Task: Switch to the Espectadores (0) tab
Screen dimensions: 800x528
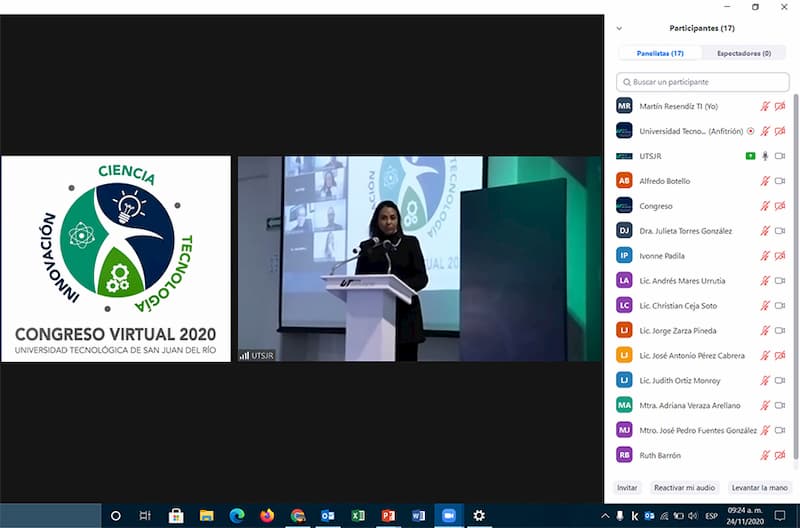Action: click(744, 53)
